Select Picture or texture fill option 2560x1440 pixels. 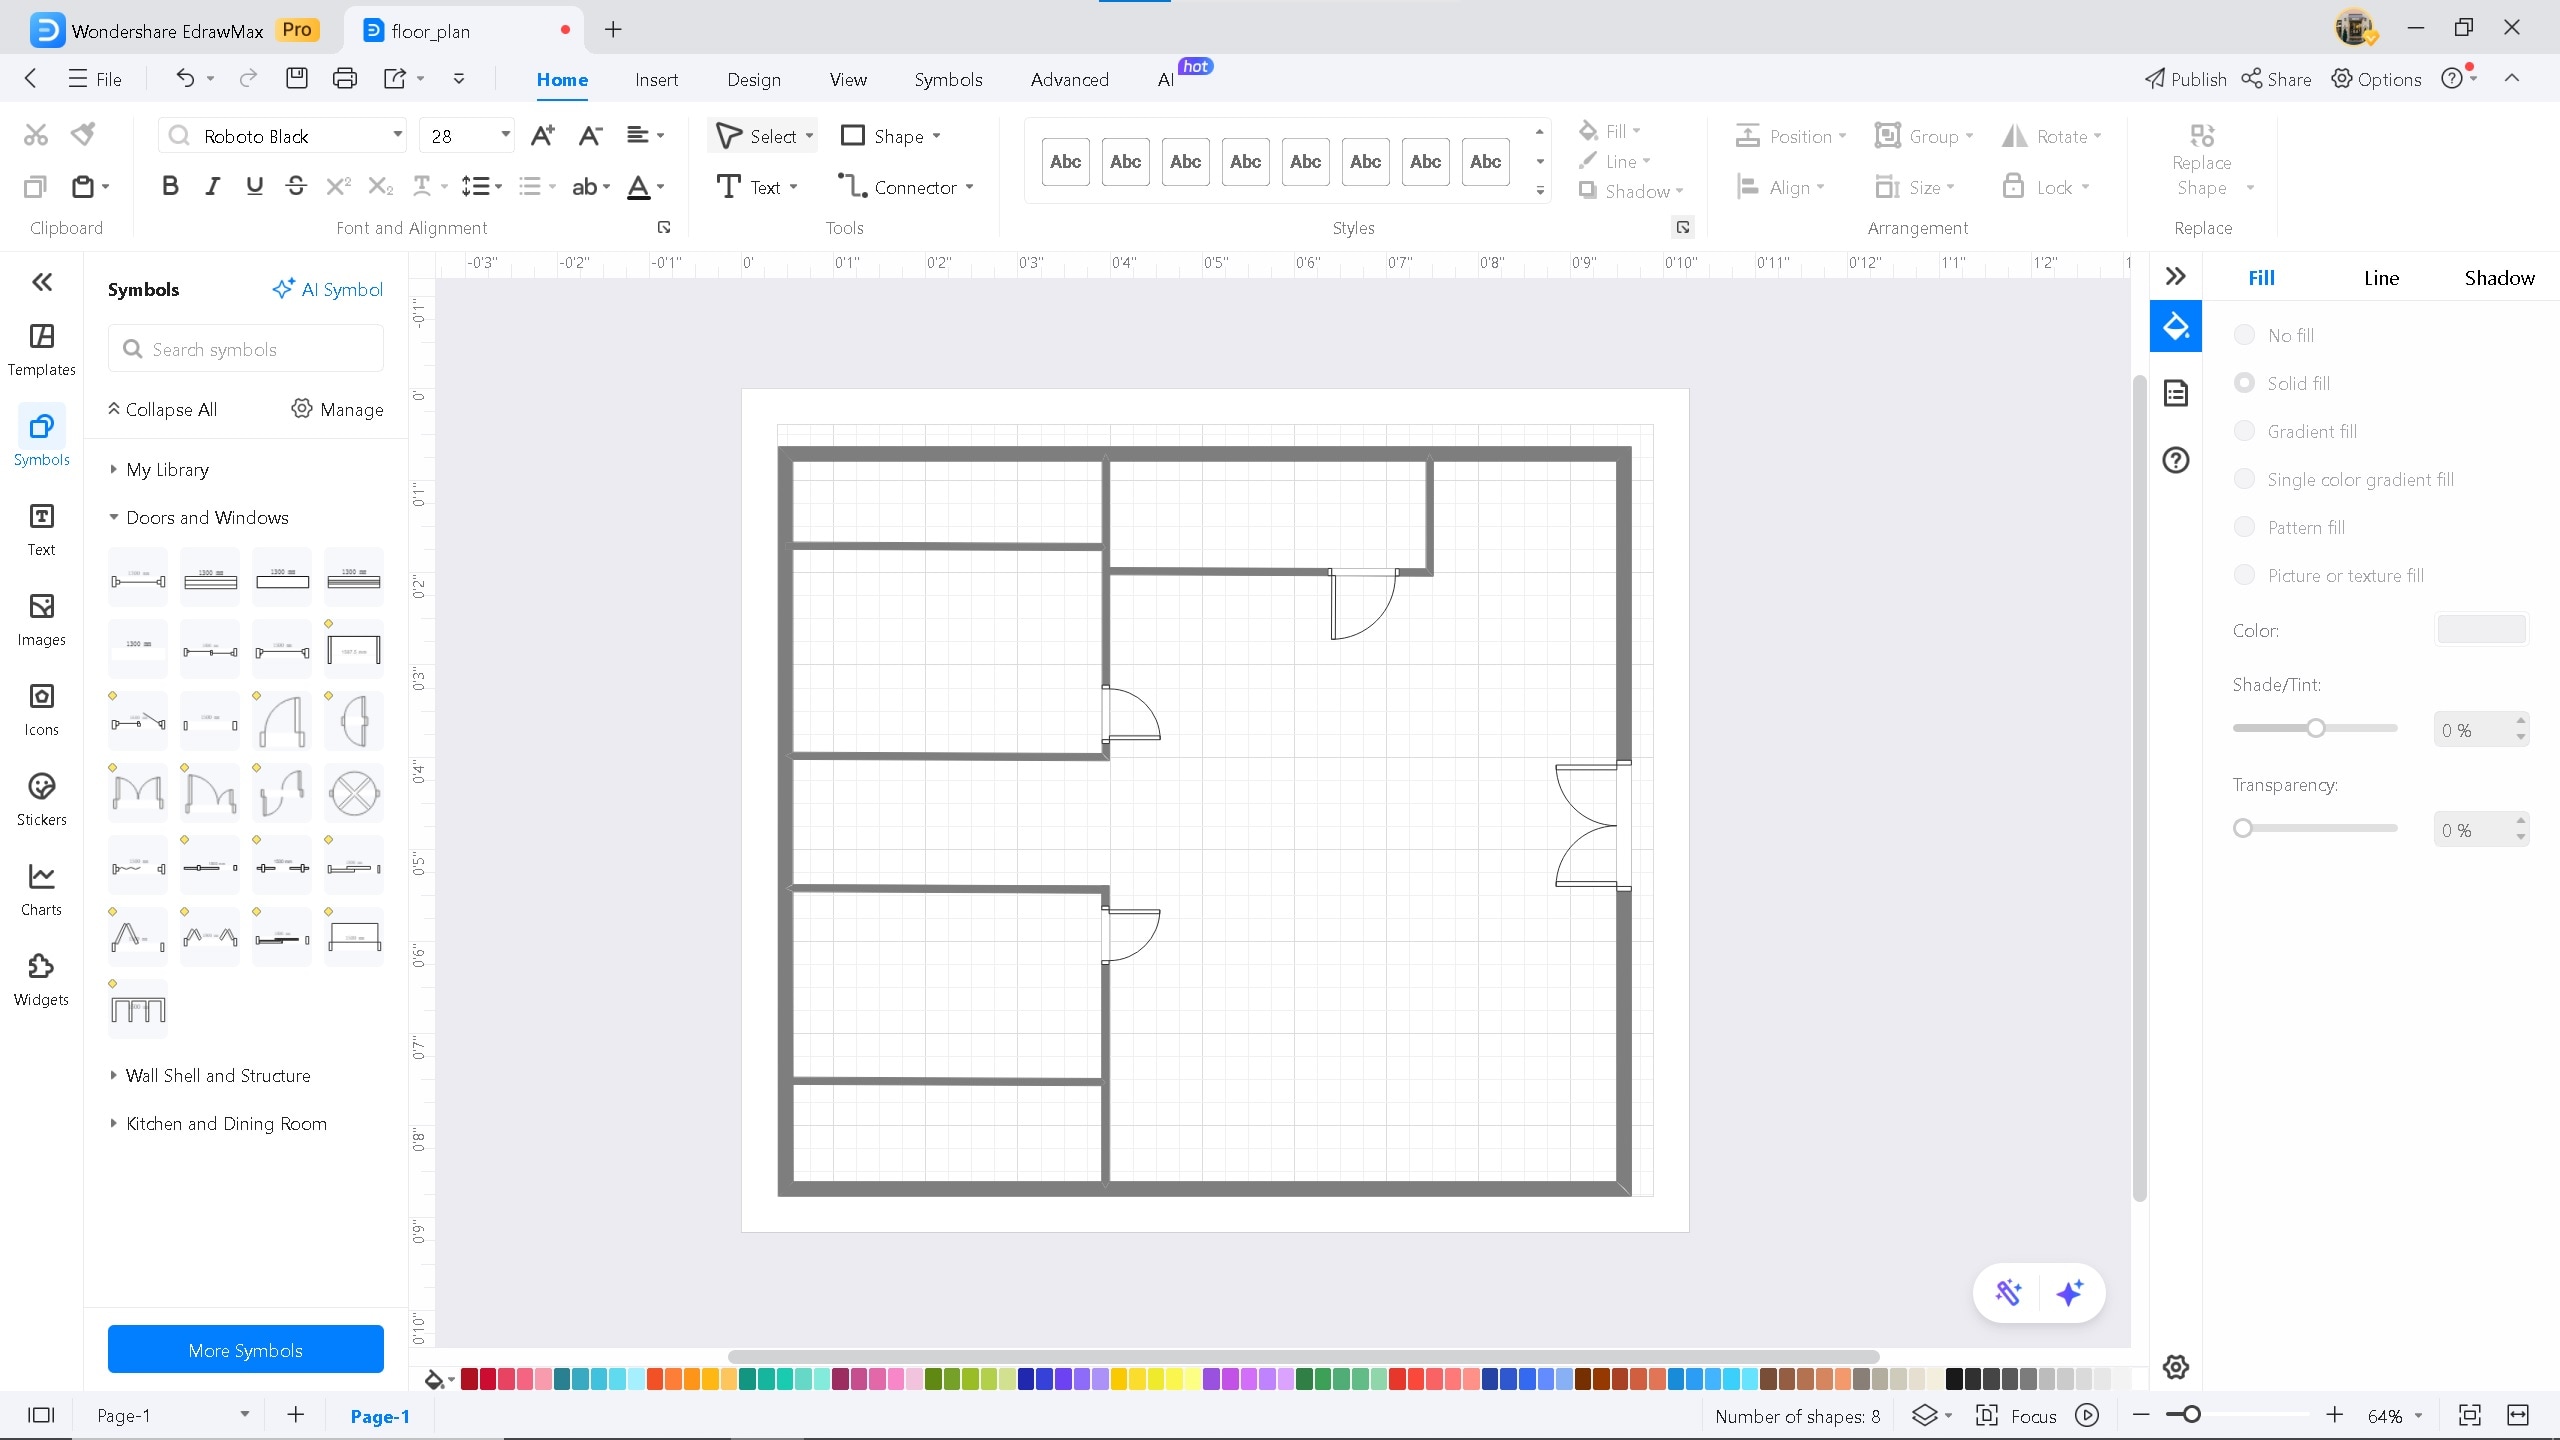tap(2244, 575)
